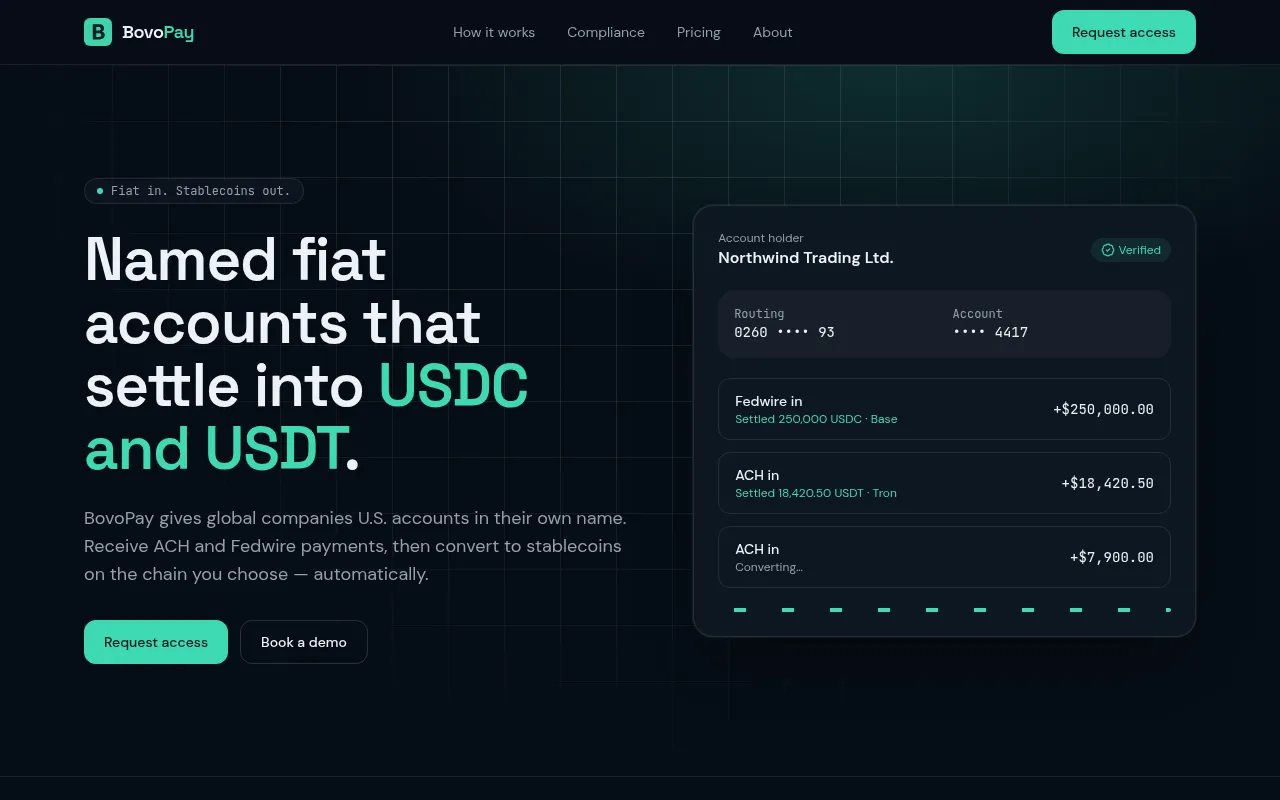This screenshot has height=800, width=1280.
Task: Open the Pricing nav link
Action: pos(699,32)
